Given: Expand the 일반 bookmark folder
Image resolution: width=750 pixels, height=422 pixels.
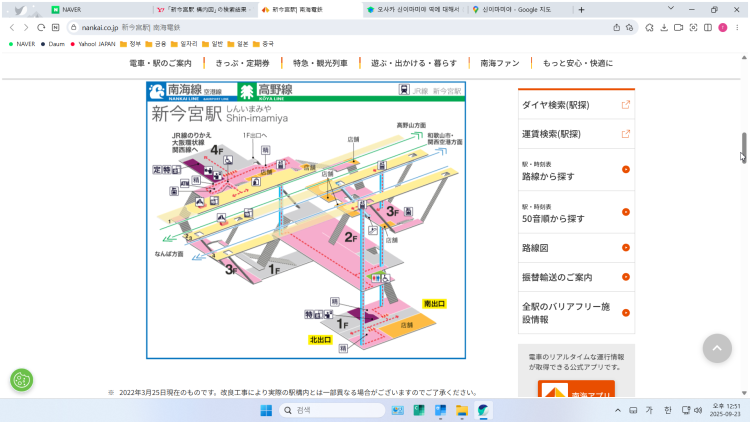Looking at the screenshot, I should coord(213,44).
